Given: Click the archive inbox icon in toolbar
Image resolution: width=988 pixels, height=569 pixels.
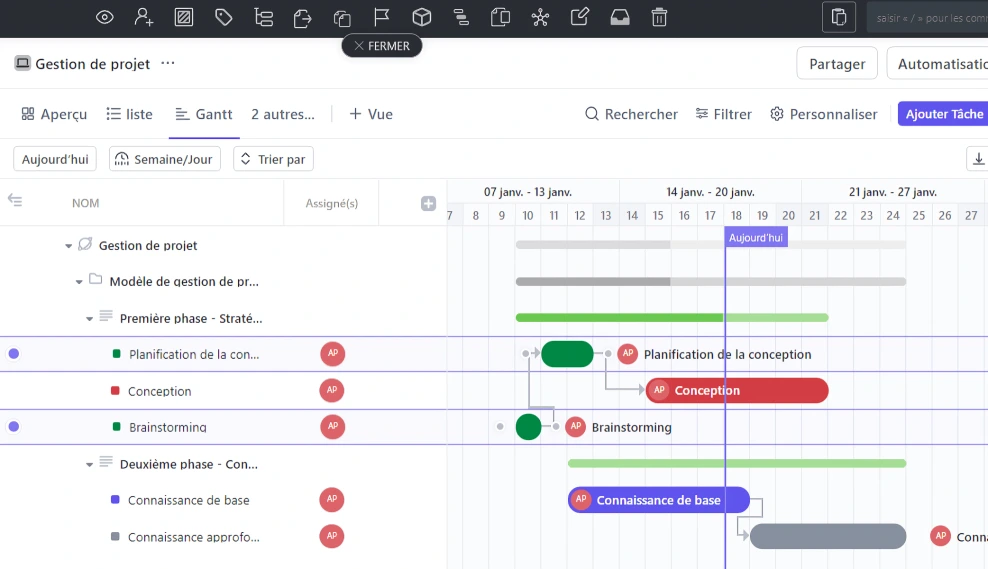Looking at the screenshot, I should point(620,18).
